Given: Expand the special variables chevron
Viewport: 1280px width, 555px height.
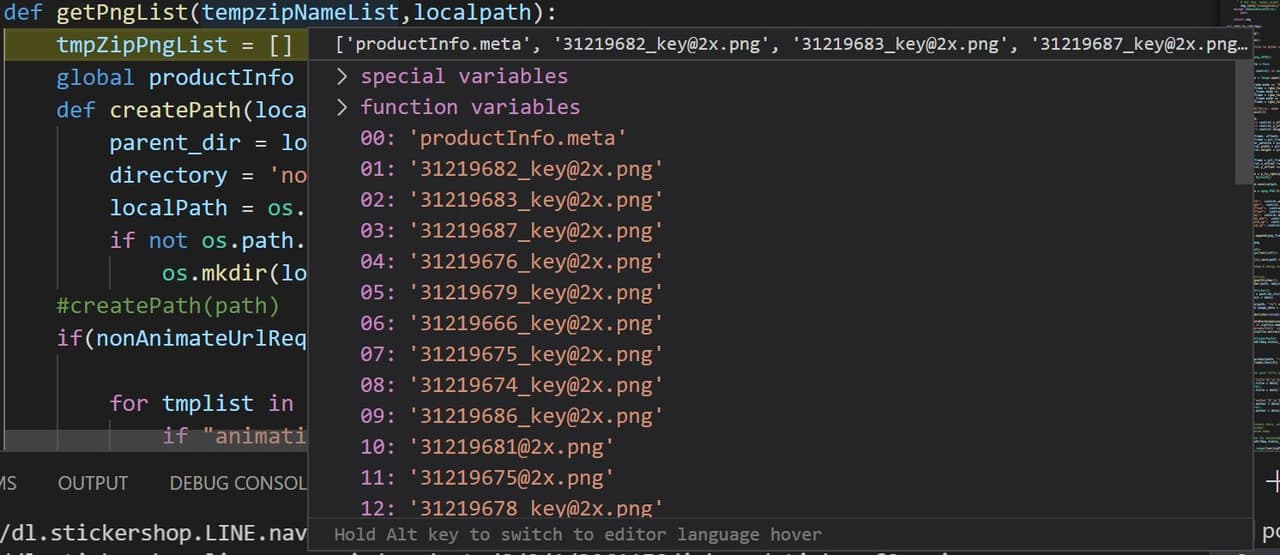Looking at the screenshot, I should (x=342, y=77).
